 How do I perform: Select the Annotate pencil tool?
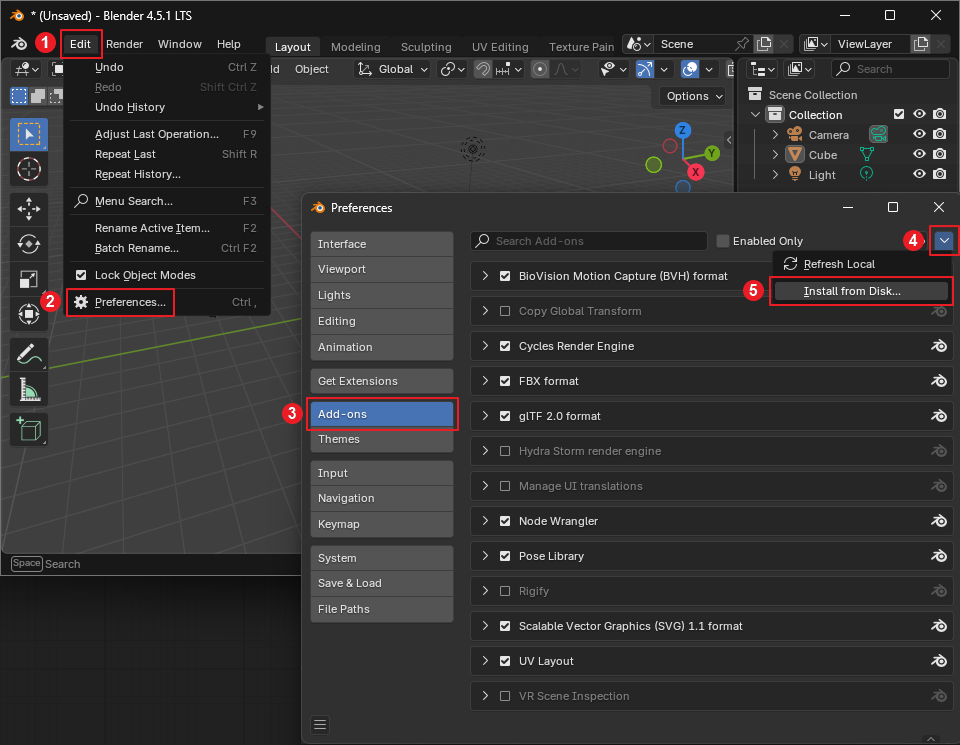[29, 354]
